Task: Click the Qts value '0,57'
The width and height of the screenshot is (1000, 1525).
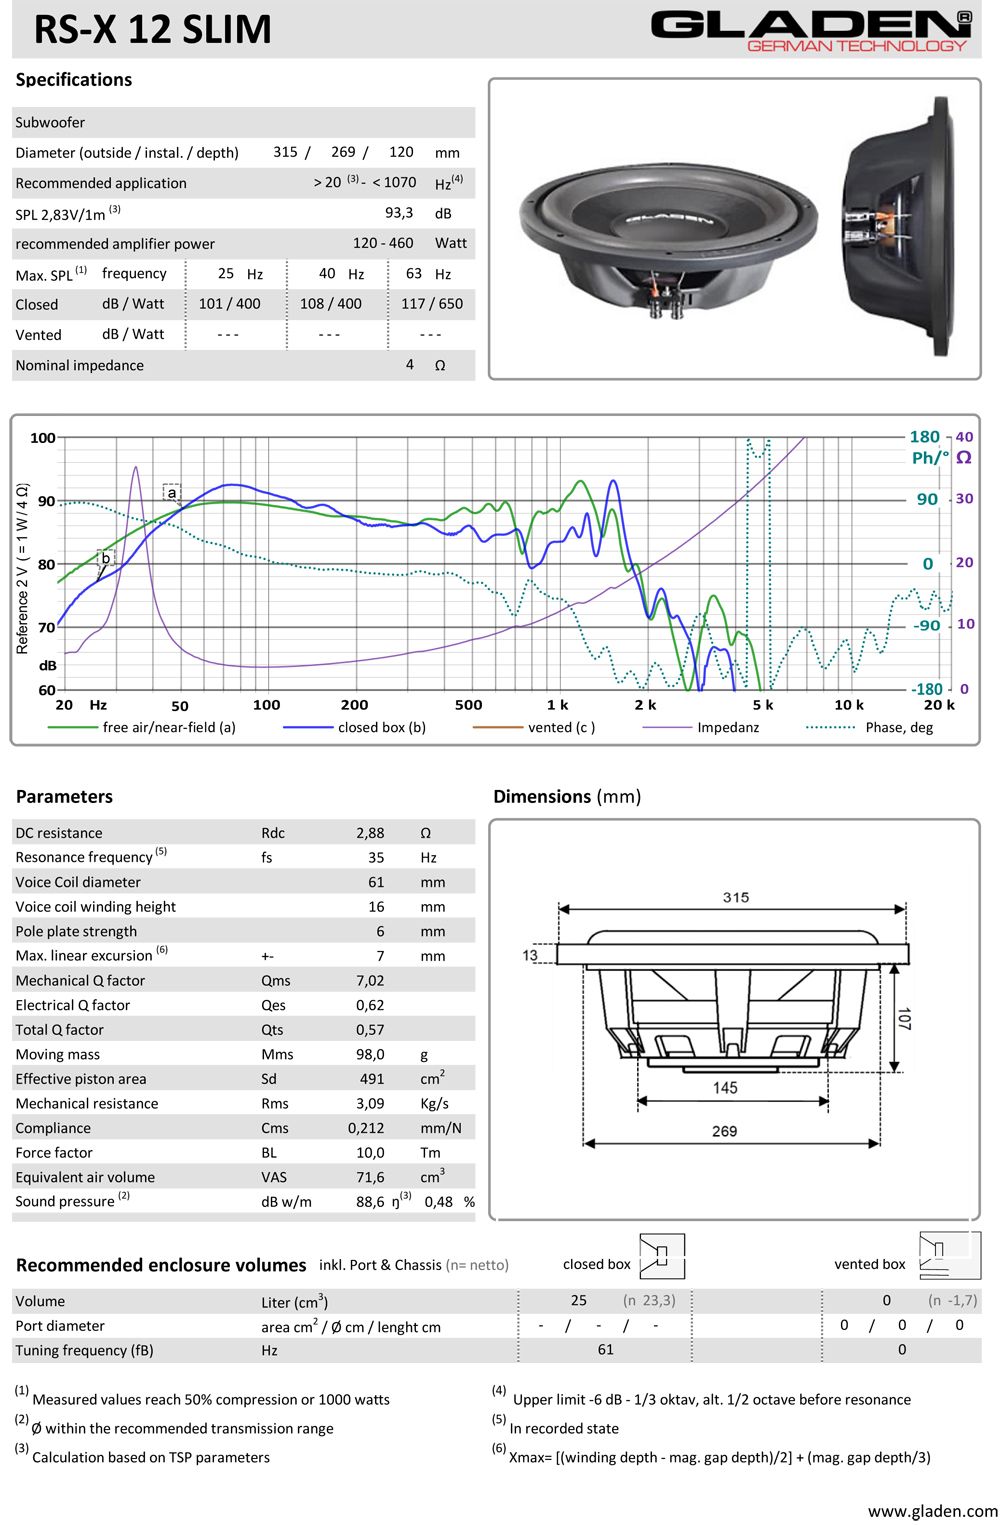Action: (x=370, y=1030)
